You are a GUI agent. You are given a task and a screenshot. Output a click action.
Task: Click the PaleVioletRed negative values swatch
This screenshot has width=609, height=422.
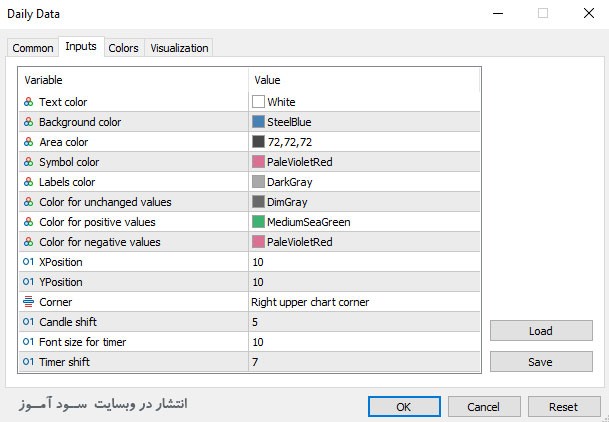[259, 242]
